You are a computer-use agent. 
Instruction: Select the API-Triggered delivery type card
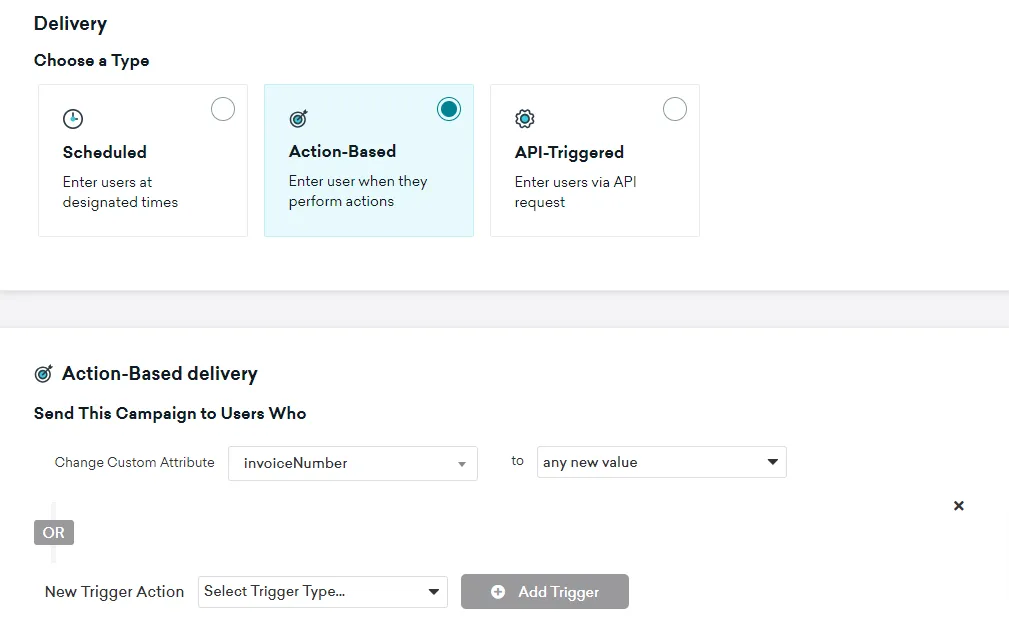point(594,160)
